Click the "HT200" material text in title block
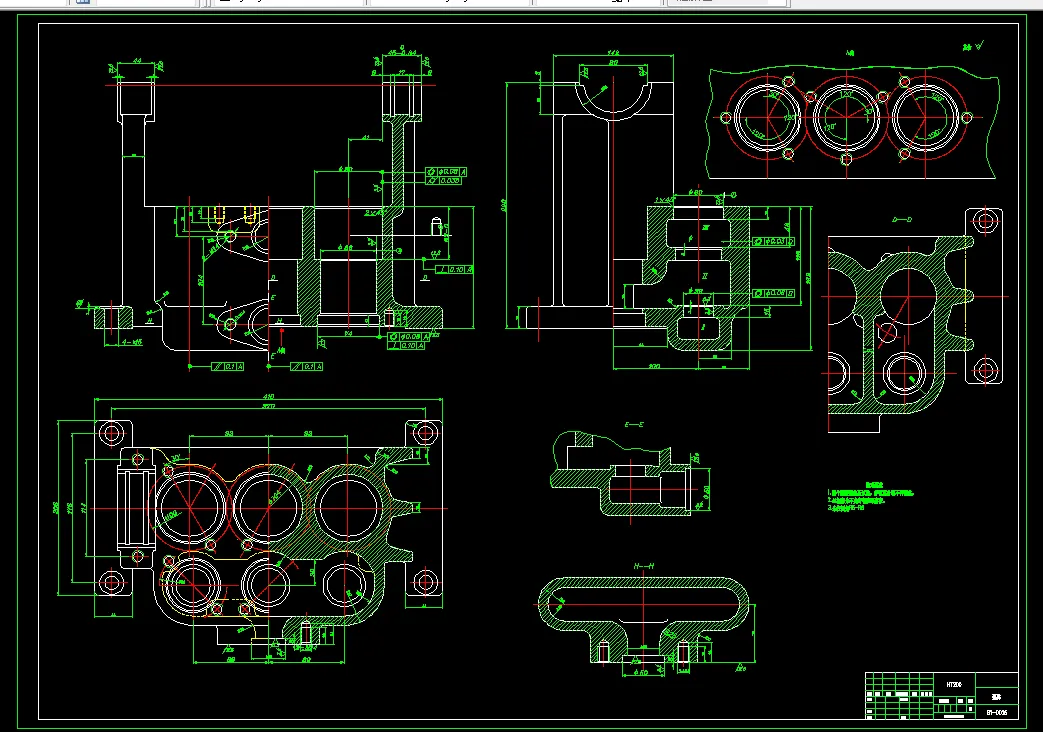This screenshot has height=732, width=1043. click(954, 684)
